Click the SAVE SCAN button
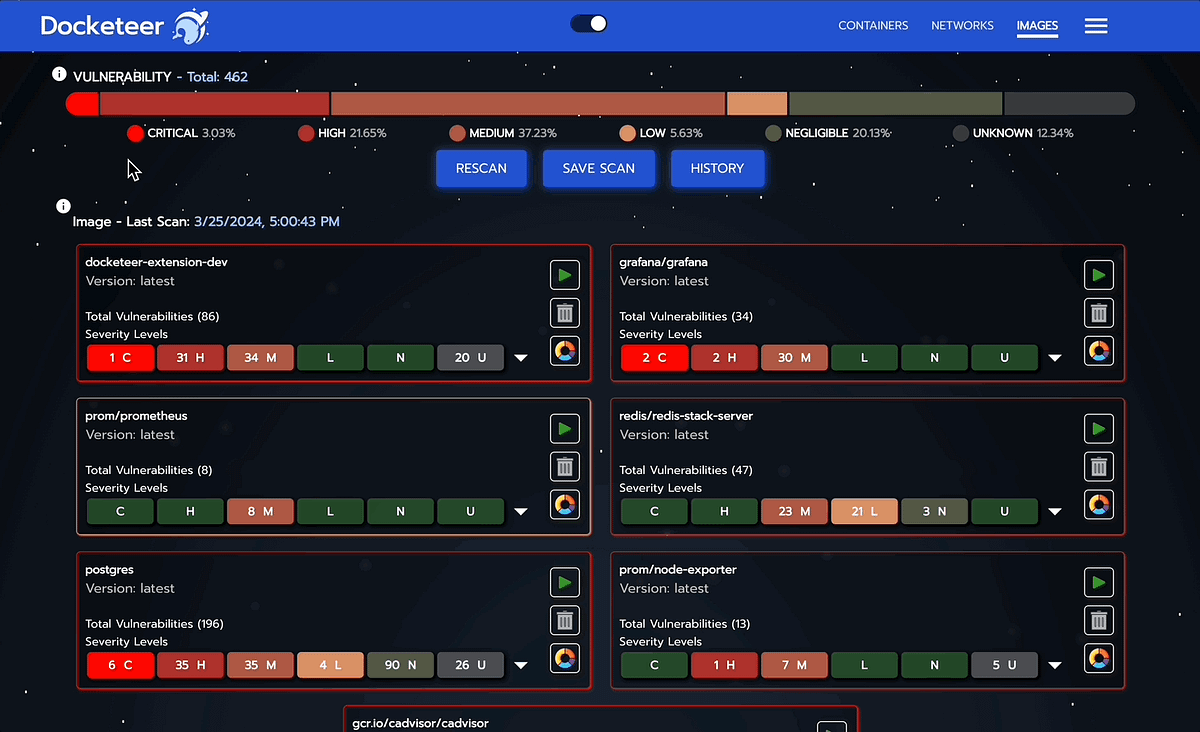Image resolution: width=1200 pixels, height=732 pixels. coord(598,168)
